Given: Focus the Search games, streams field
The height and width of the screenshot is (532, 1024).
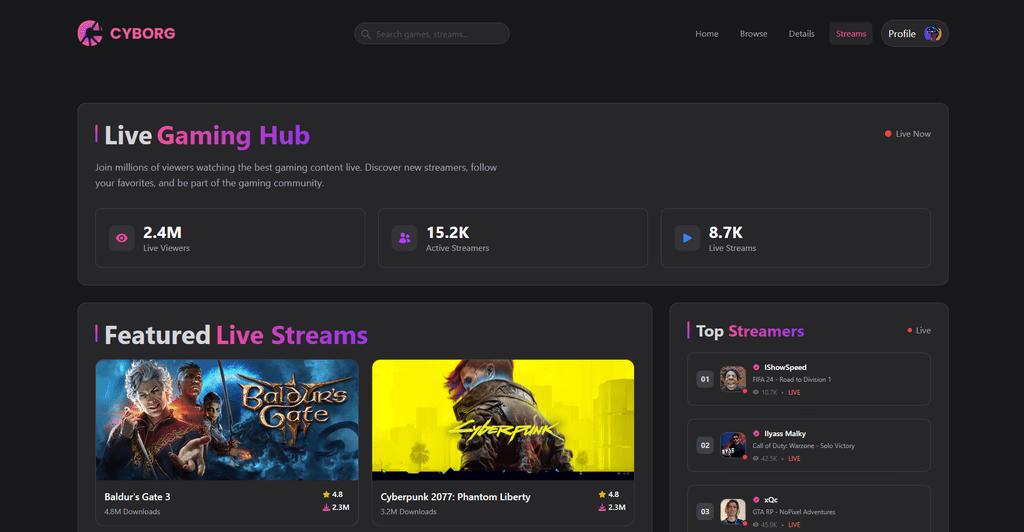Looking at the screenshot, I should pyautogui.click(x=432, y=34).
